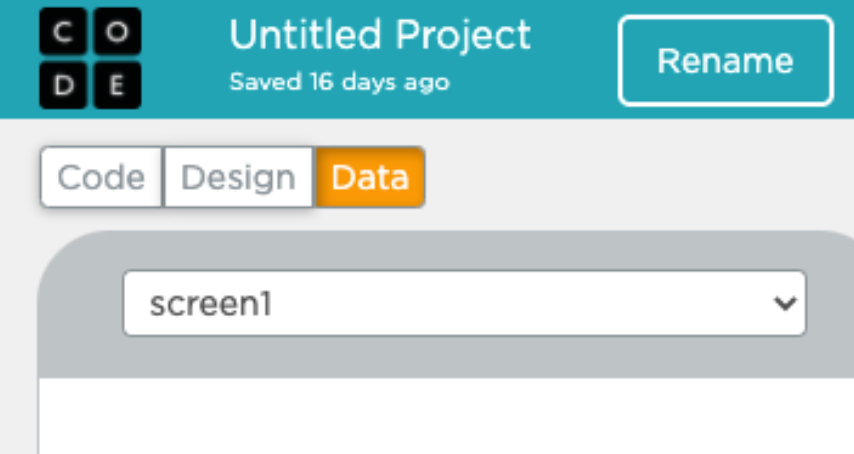The height and width of the screenshot is (454, 854).
Task: Click the "Saved 16 days ago" status
Action: click(339, 82)
